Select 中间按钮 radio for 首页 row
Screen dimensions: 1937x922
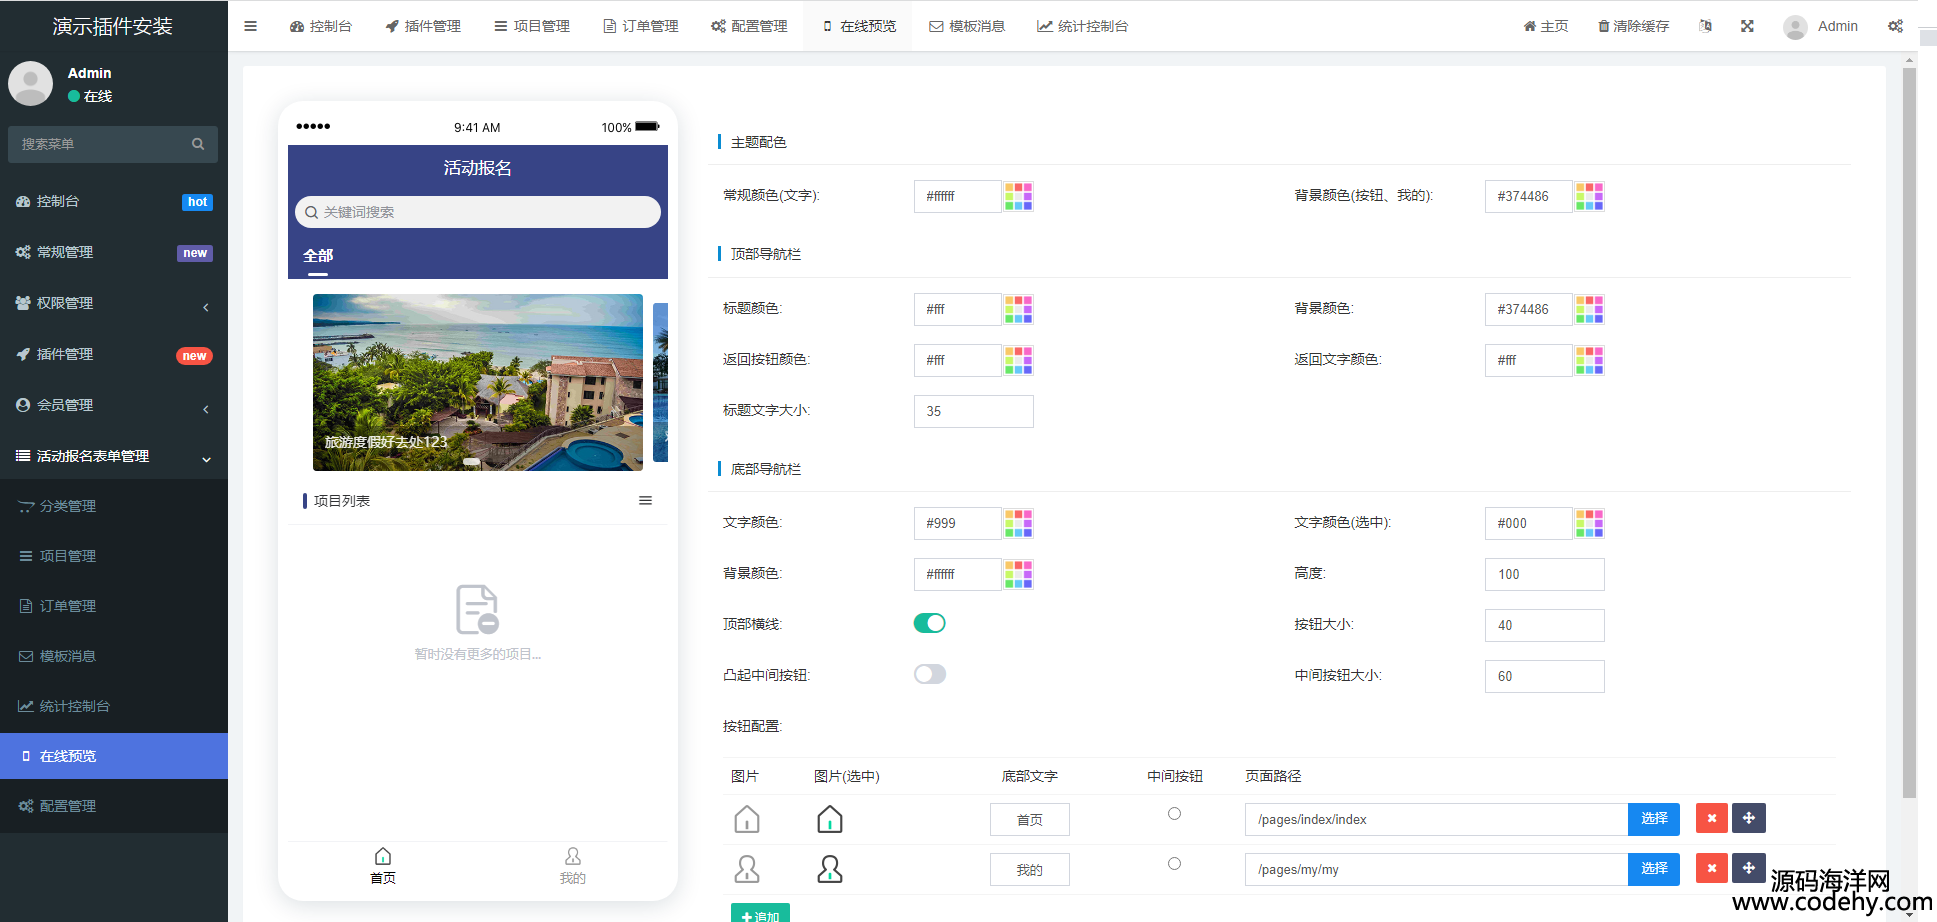tap(1174, 814)
